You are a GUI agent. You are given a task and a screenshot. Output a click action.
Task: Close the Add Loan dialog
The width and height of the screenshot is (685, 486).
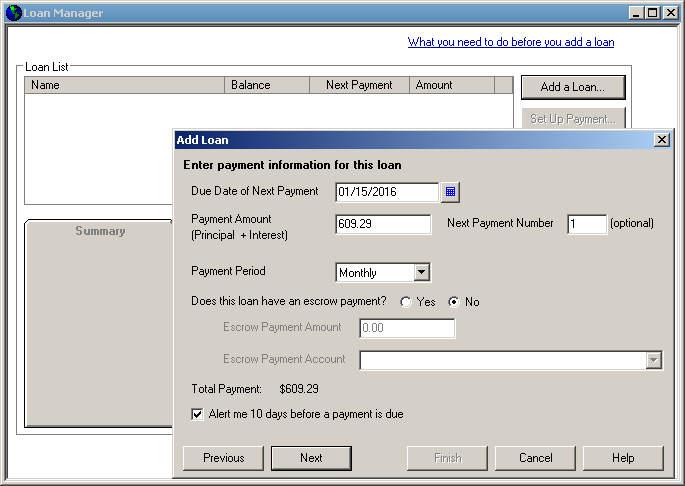click(x=661, y=140)
